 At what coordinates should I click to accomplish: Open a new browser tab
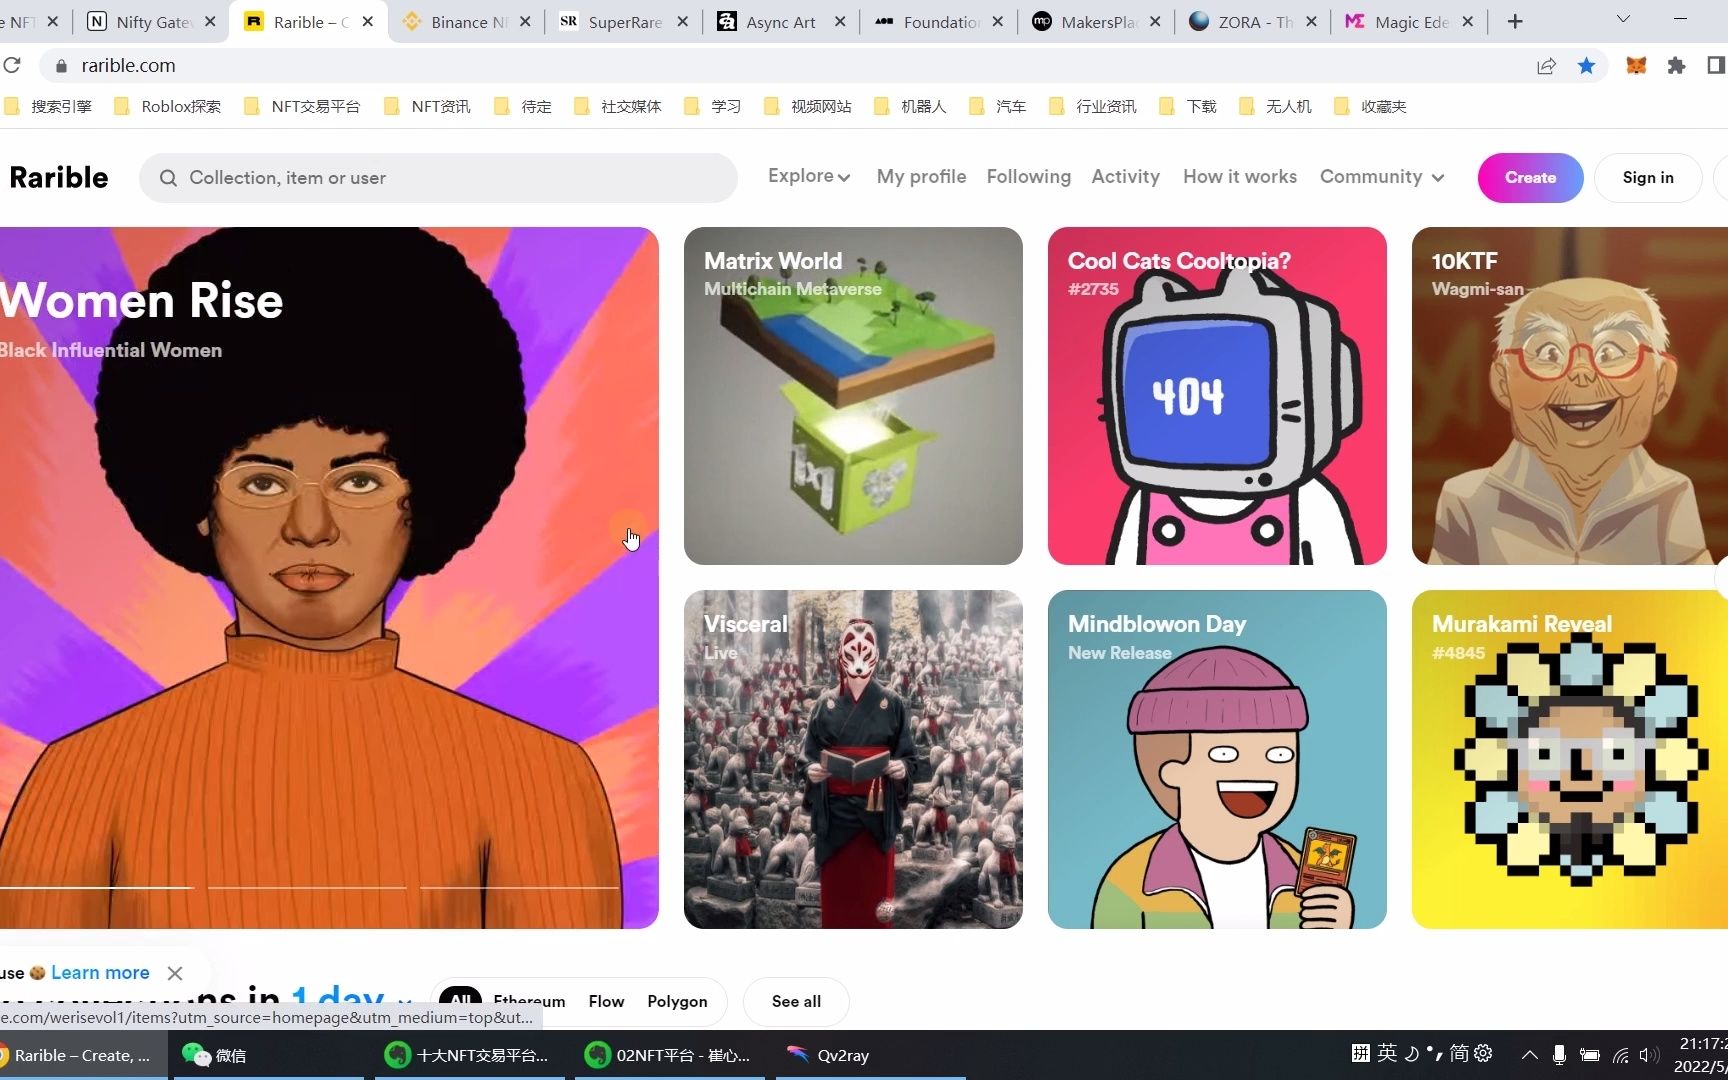pyautogui.click(x=1515, y=21)
